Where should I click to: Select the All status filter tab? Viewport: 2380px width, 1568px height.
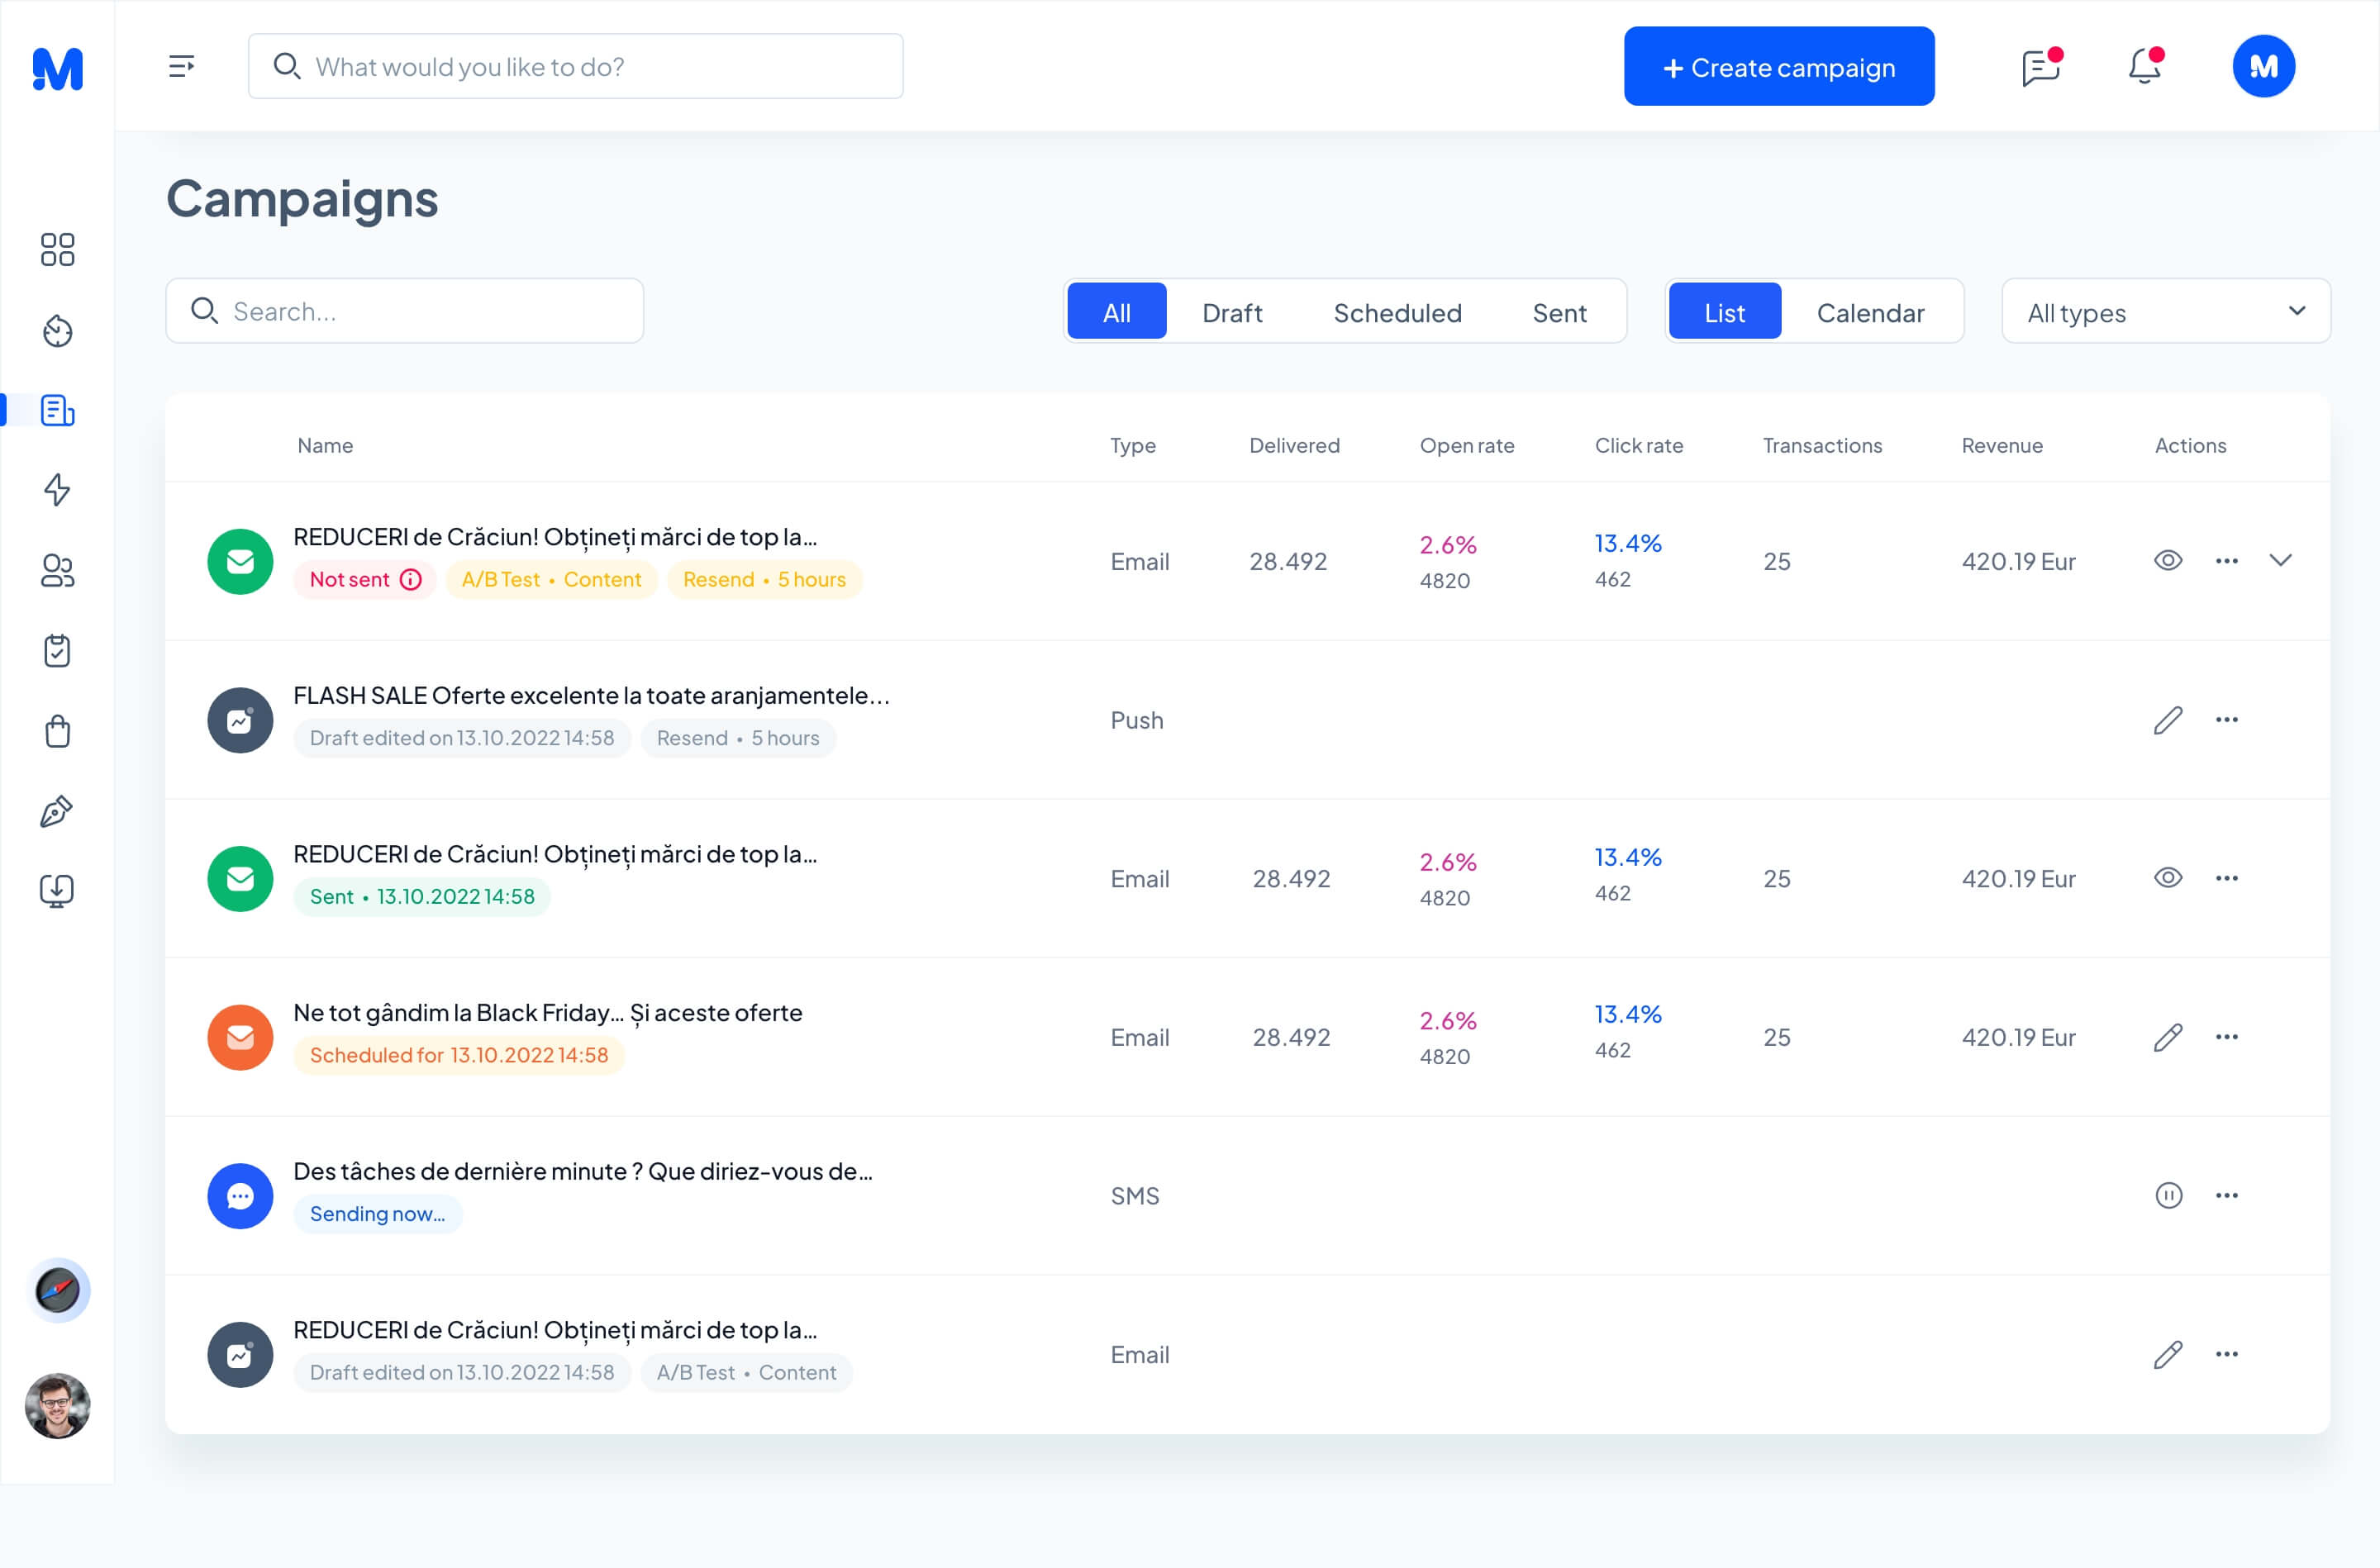pos(1117,312)
